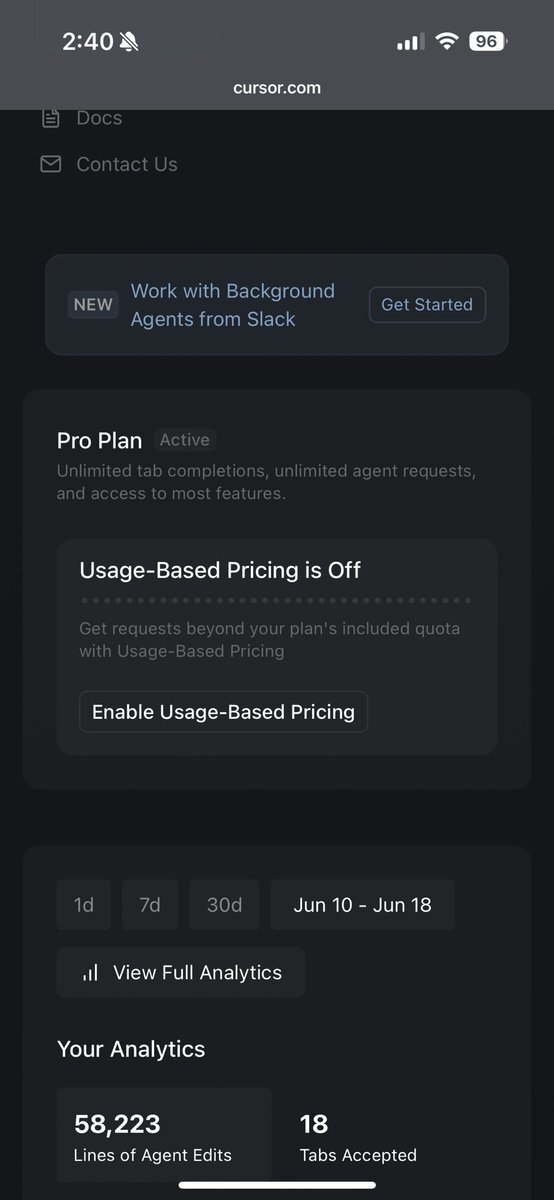The image size is (554, 1200).
Task: Tap the cellular signal bars icon
Action: point(410,42)
